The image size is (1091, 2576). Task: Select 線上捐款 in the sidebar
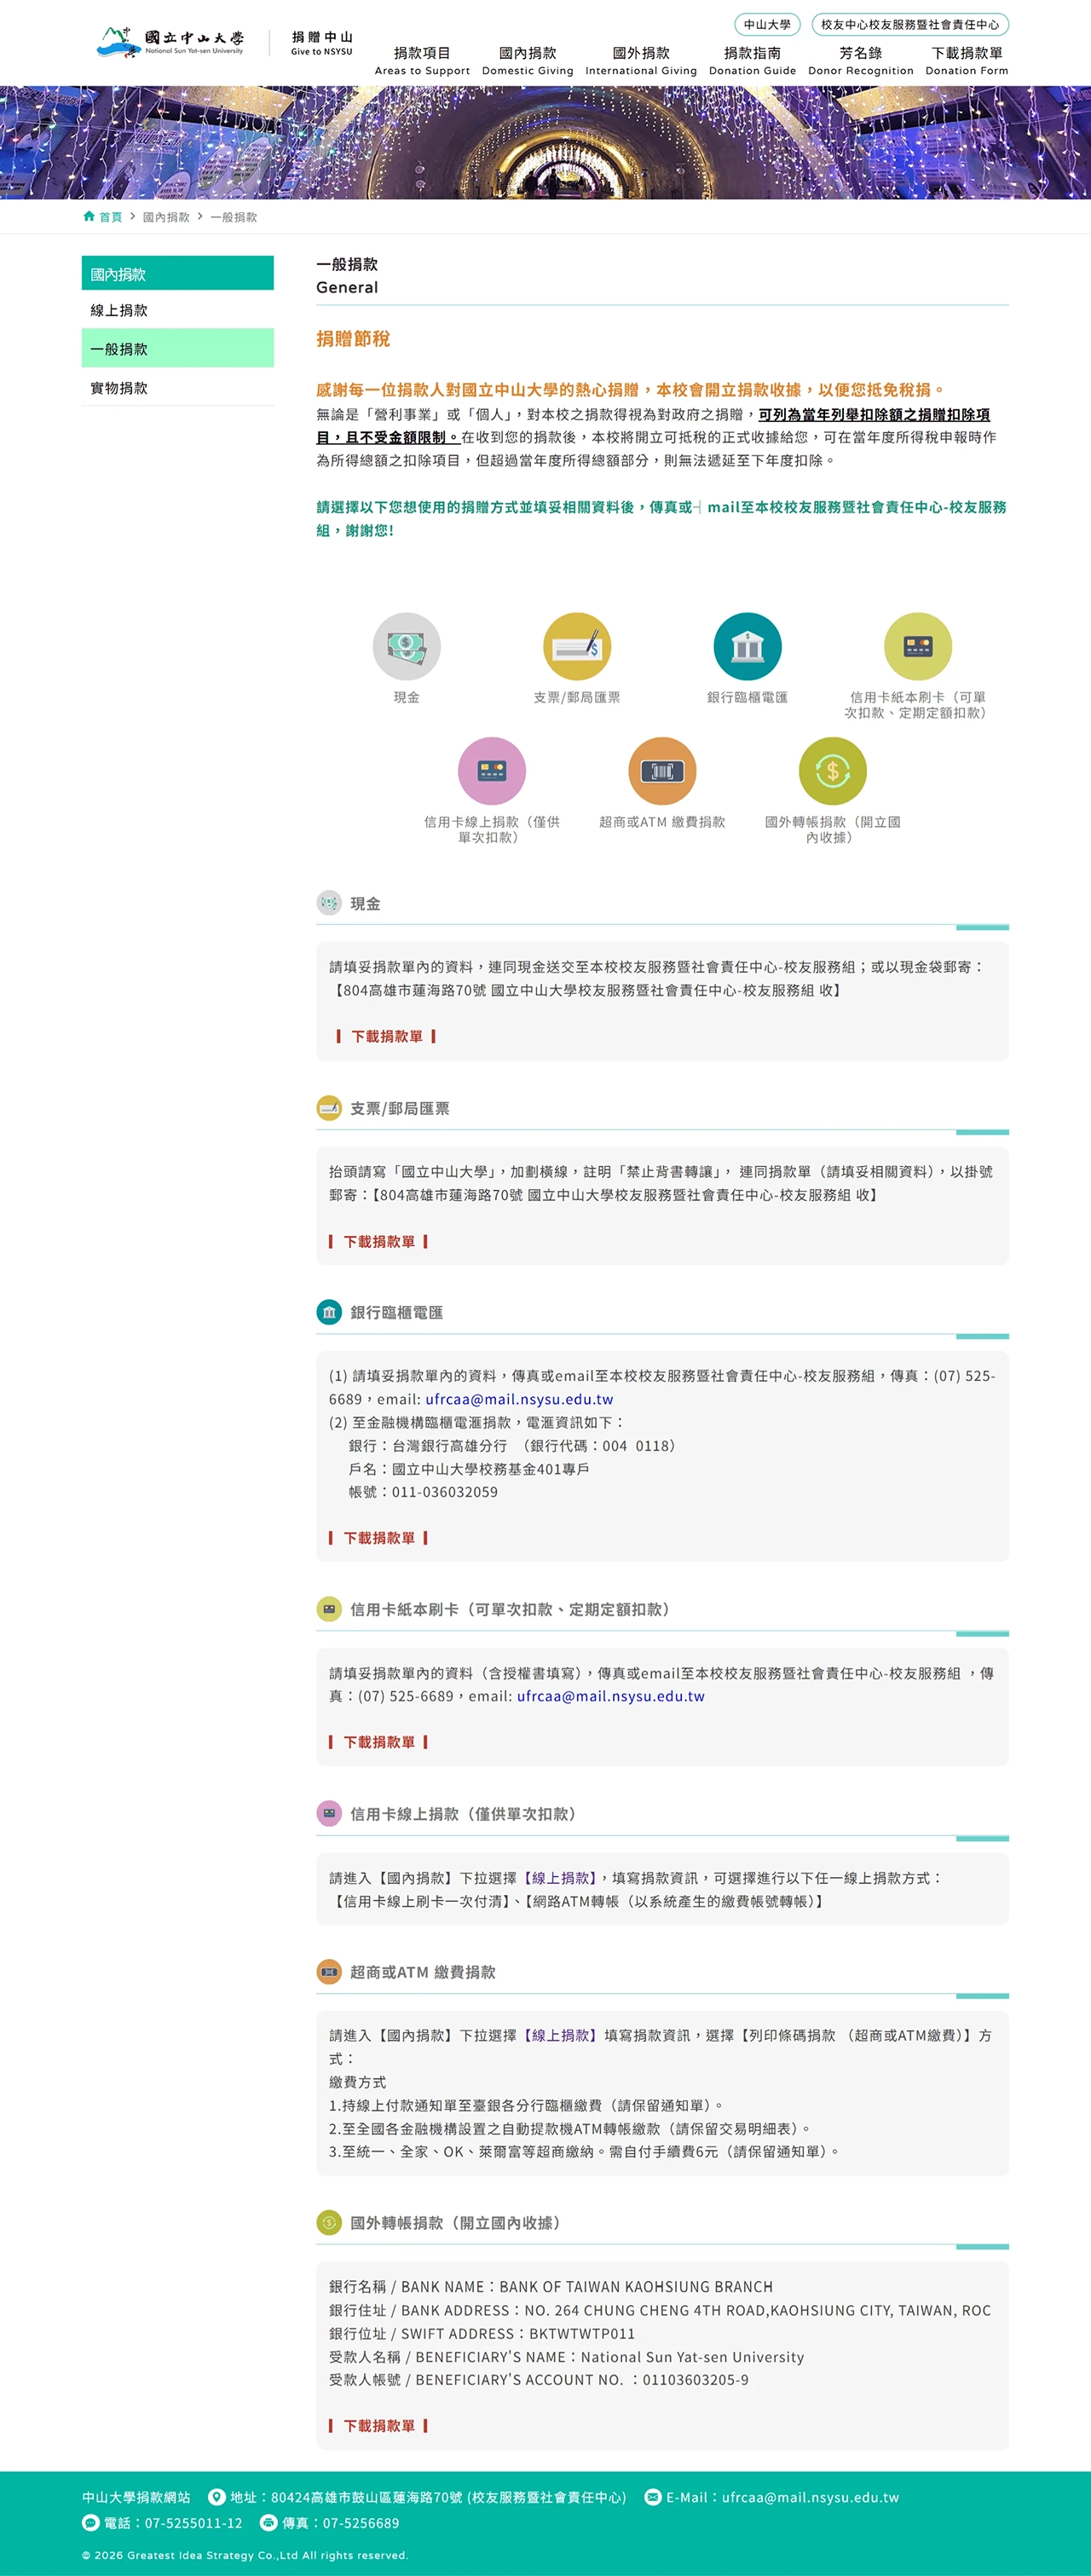click(178, 310)
